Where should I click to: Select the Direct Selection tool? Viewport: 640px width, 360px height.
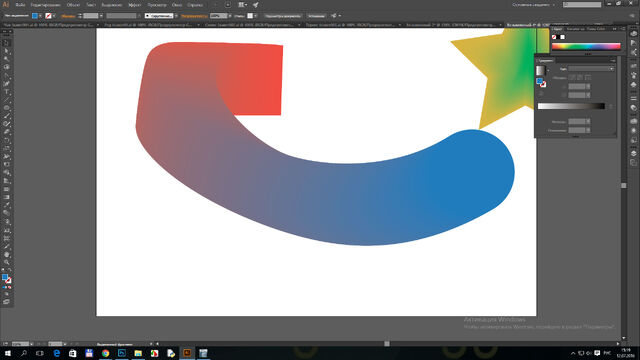pyautogui.click(x=7, y=51)
